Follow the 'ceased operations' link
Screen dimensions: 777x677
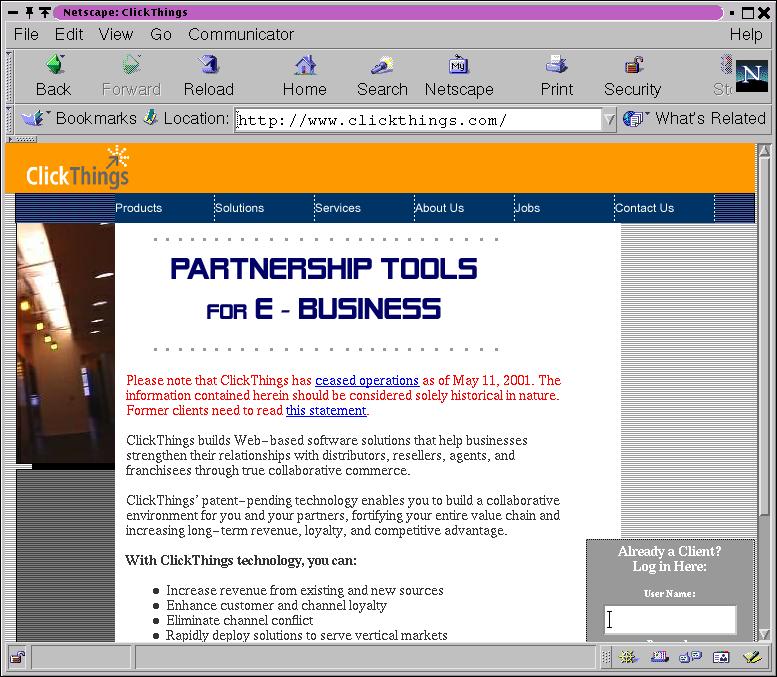(x=367, y=381)
